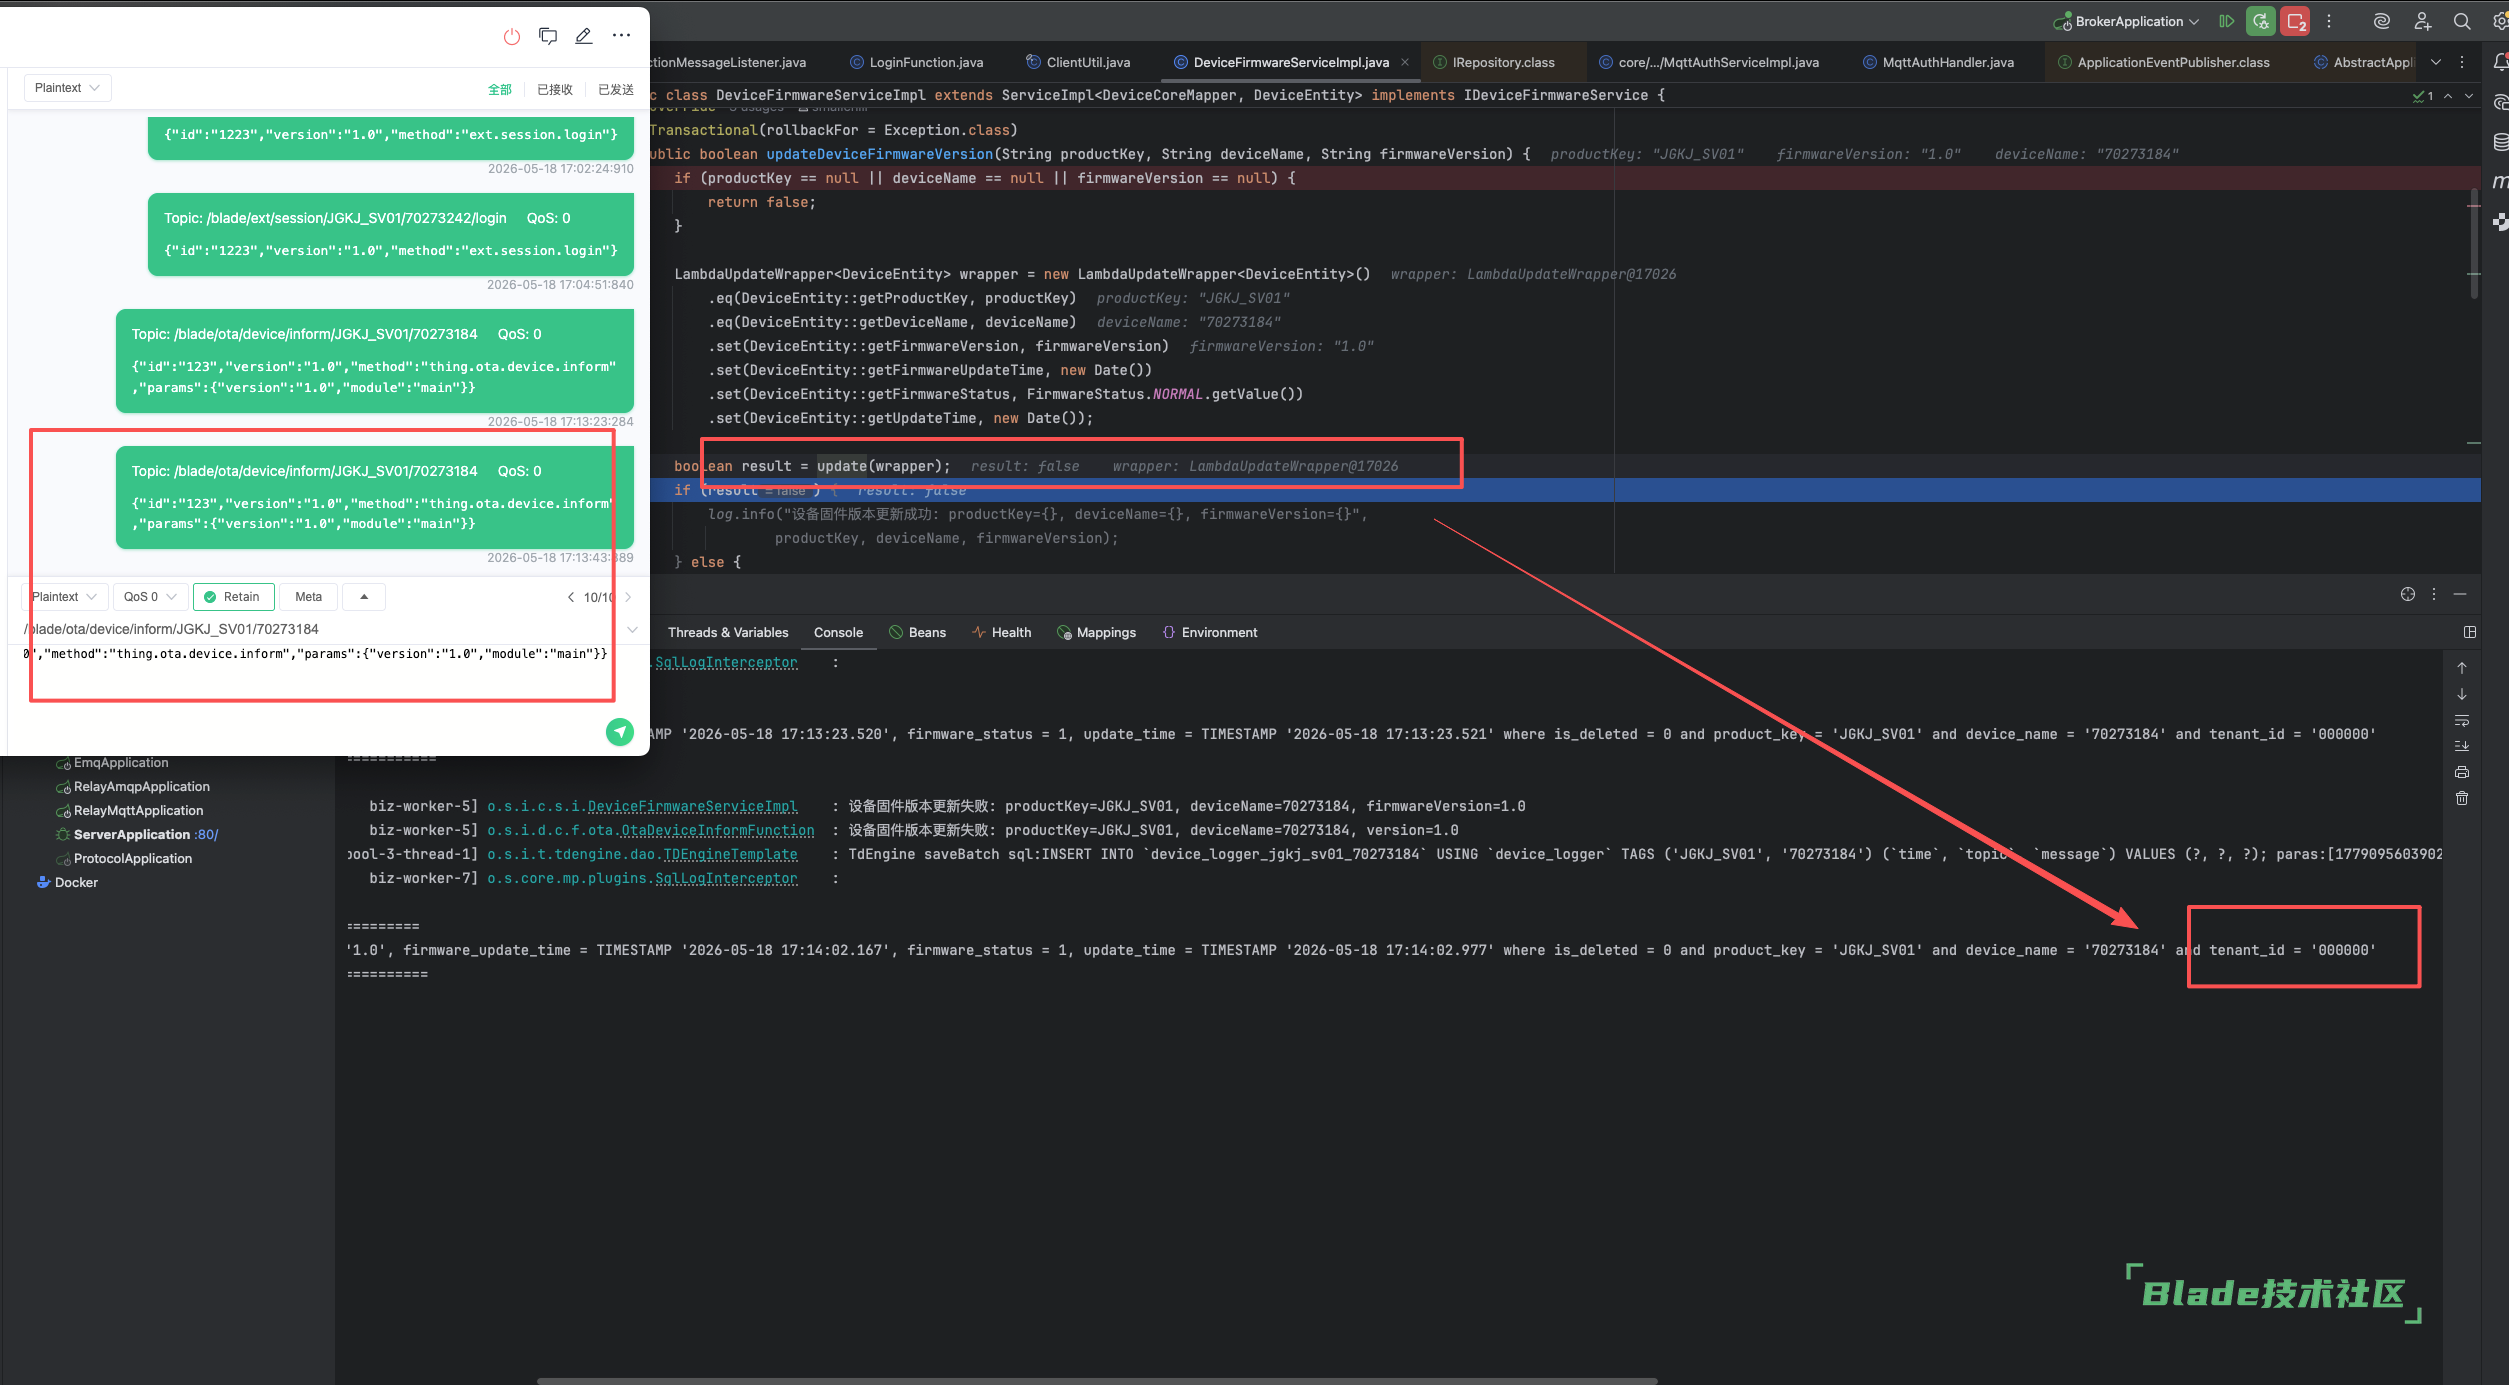Open the payload Plaintext dropdown near QoS

pyautogui.click(x=64, y=597)
